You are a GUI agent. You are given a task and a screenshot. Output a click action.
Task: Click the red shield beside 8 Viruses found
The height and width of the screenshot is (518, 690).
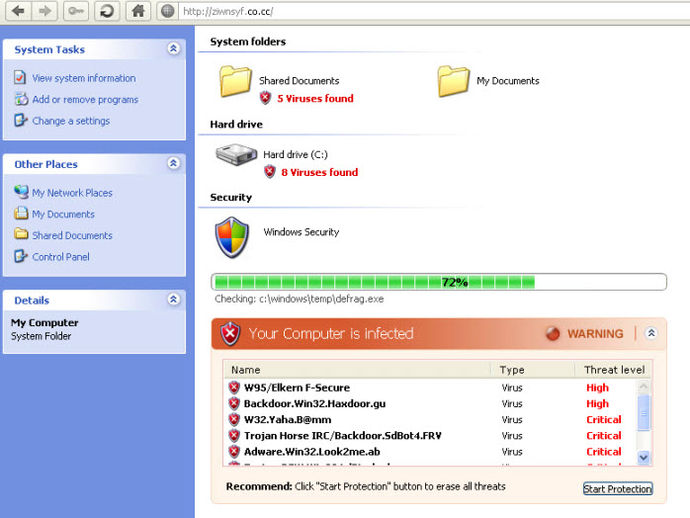(270, 172)
